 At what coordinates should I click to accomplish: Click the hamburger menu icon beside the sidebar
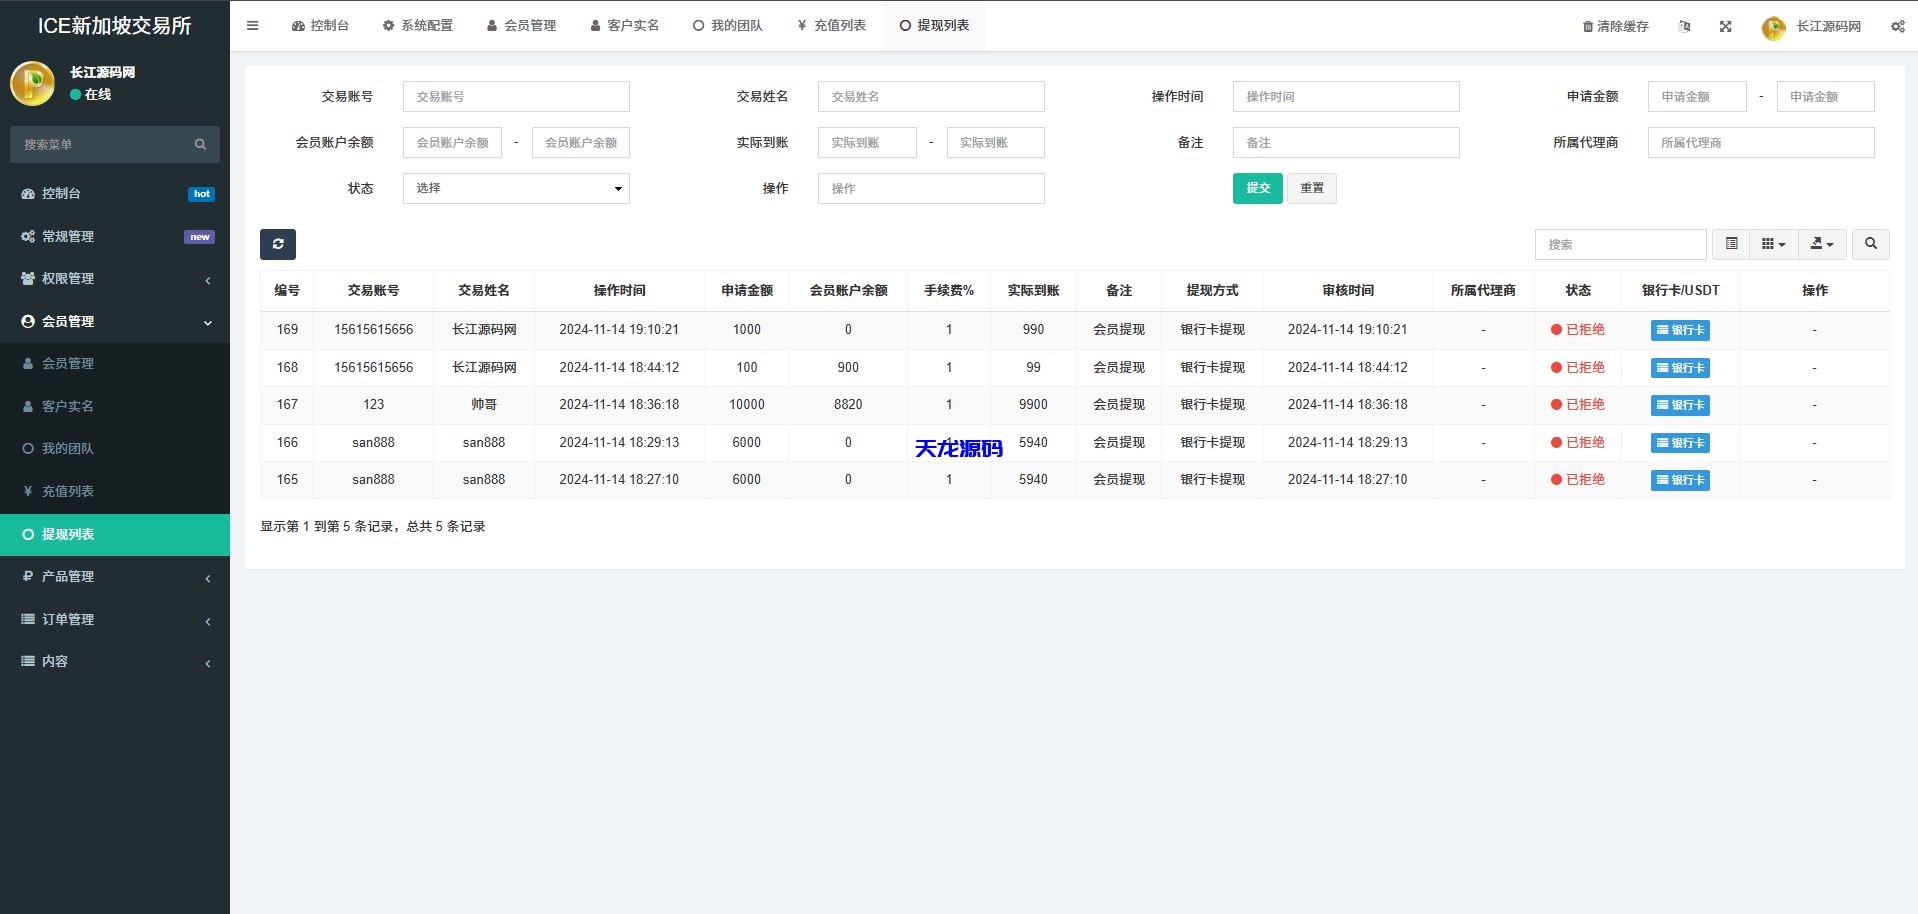[x=252, y=25]
